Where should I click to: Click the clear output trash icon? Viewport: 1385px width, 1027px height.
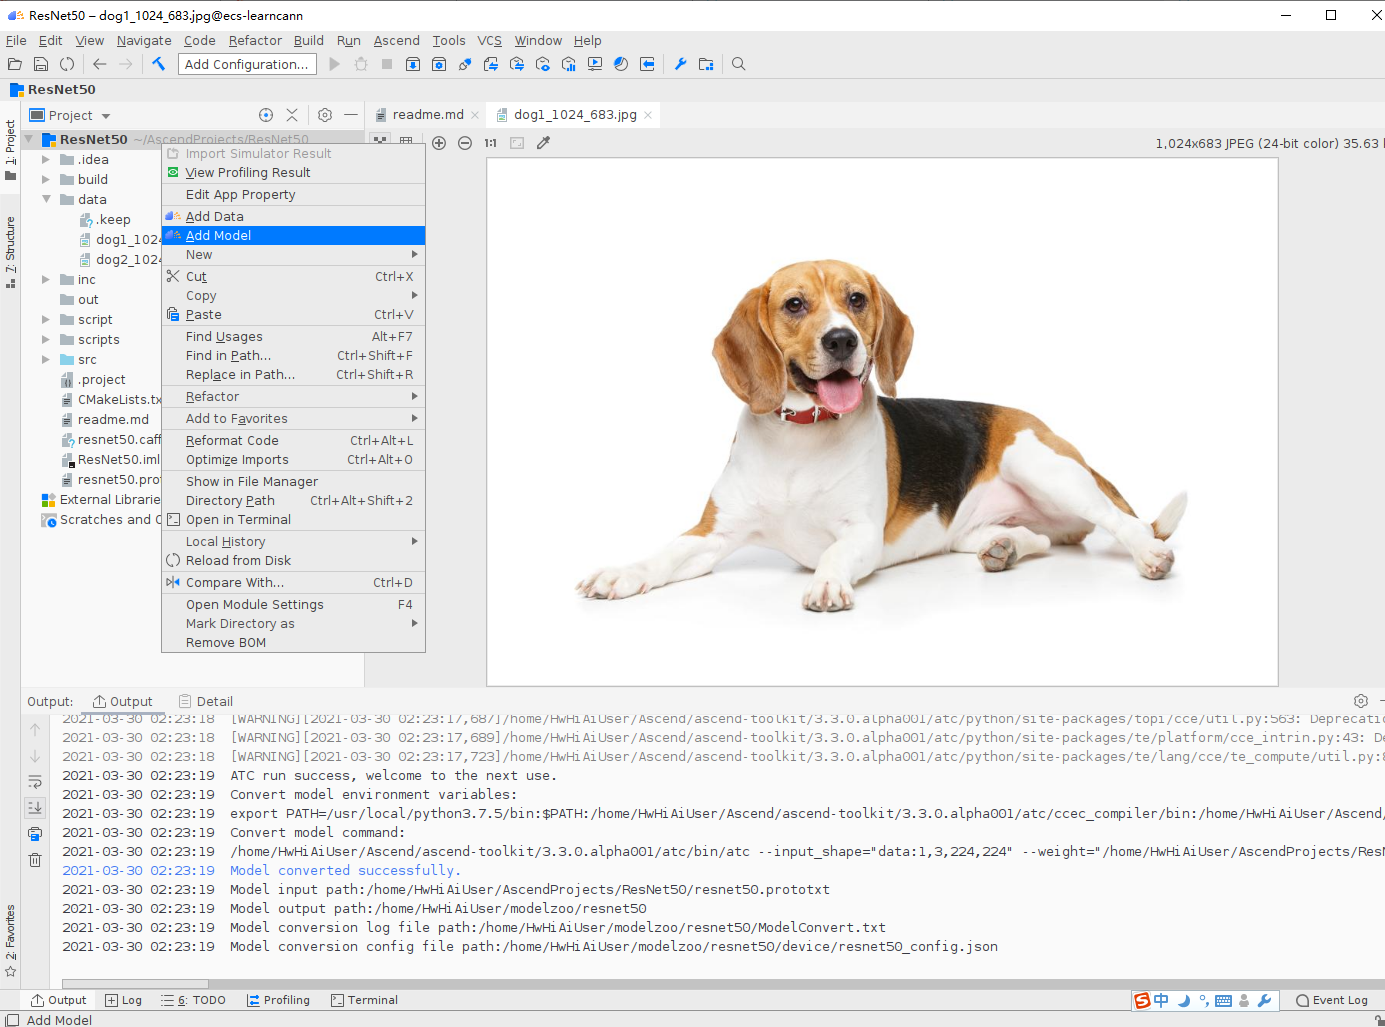coord(35,860)
